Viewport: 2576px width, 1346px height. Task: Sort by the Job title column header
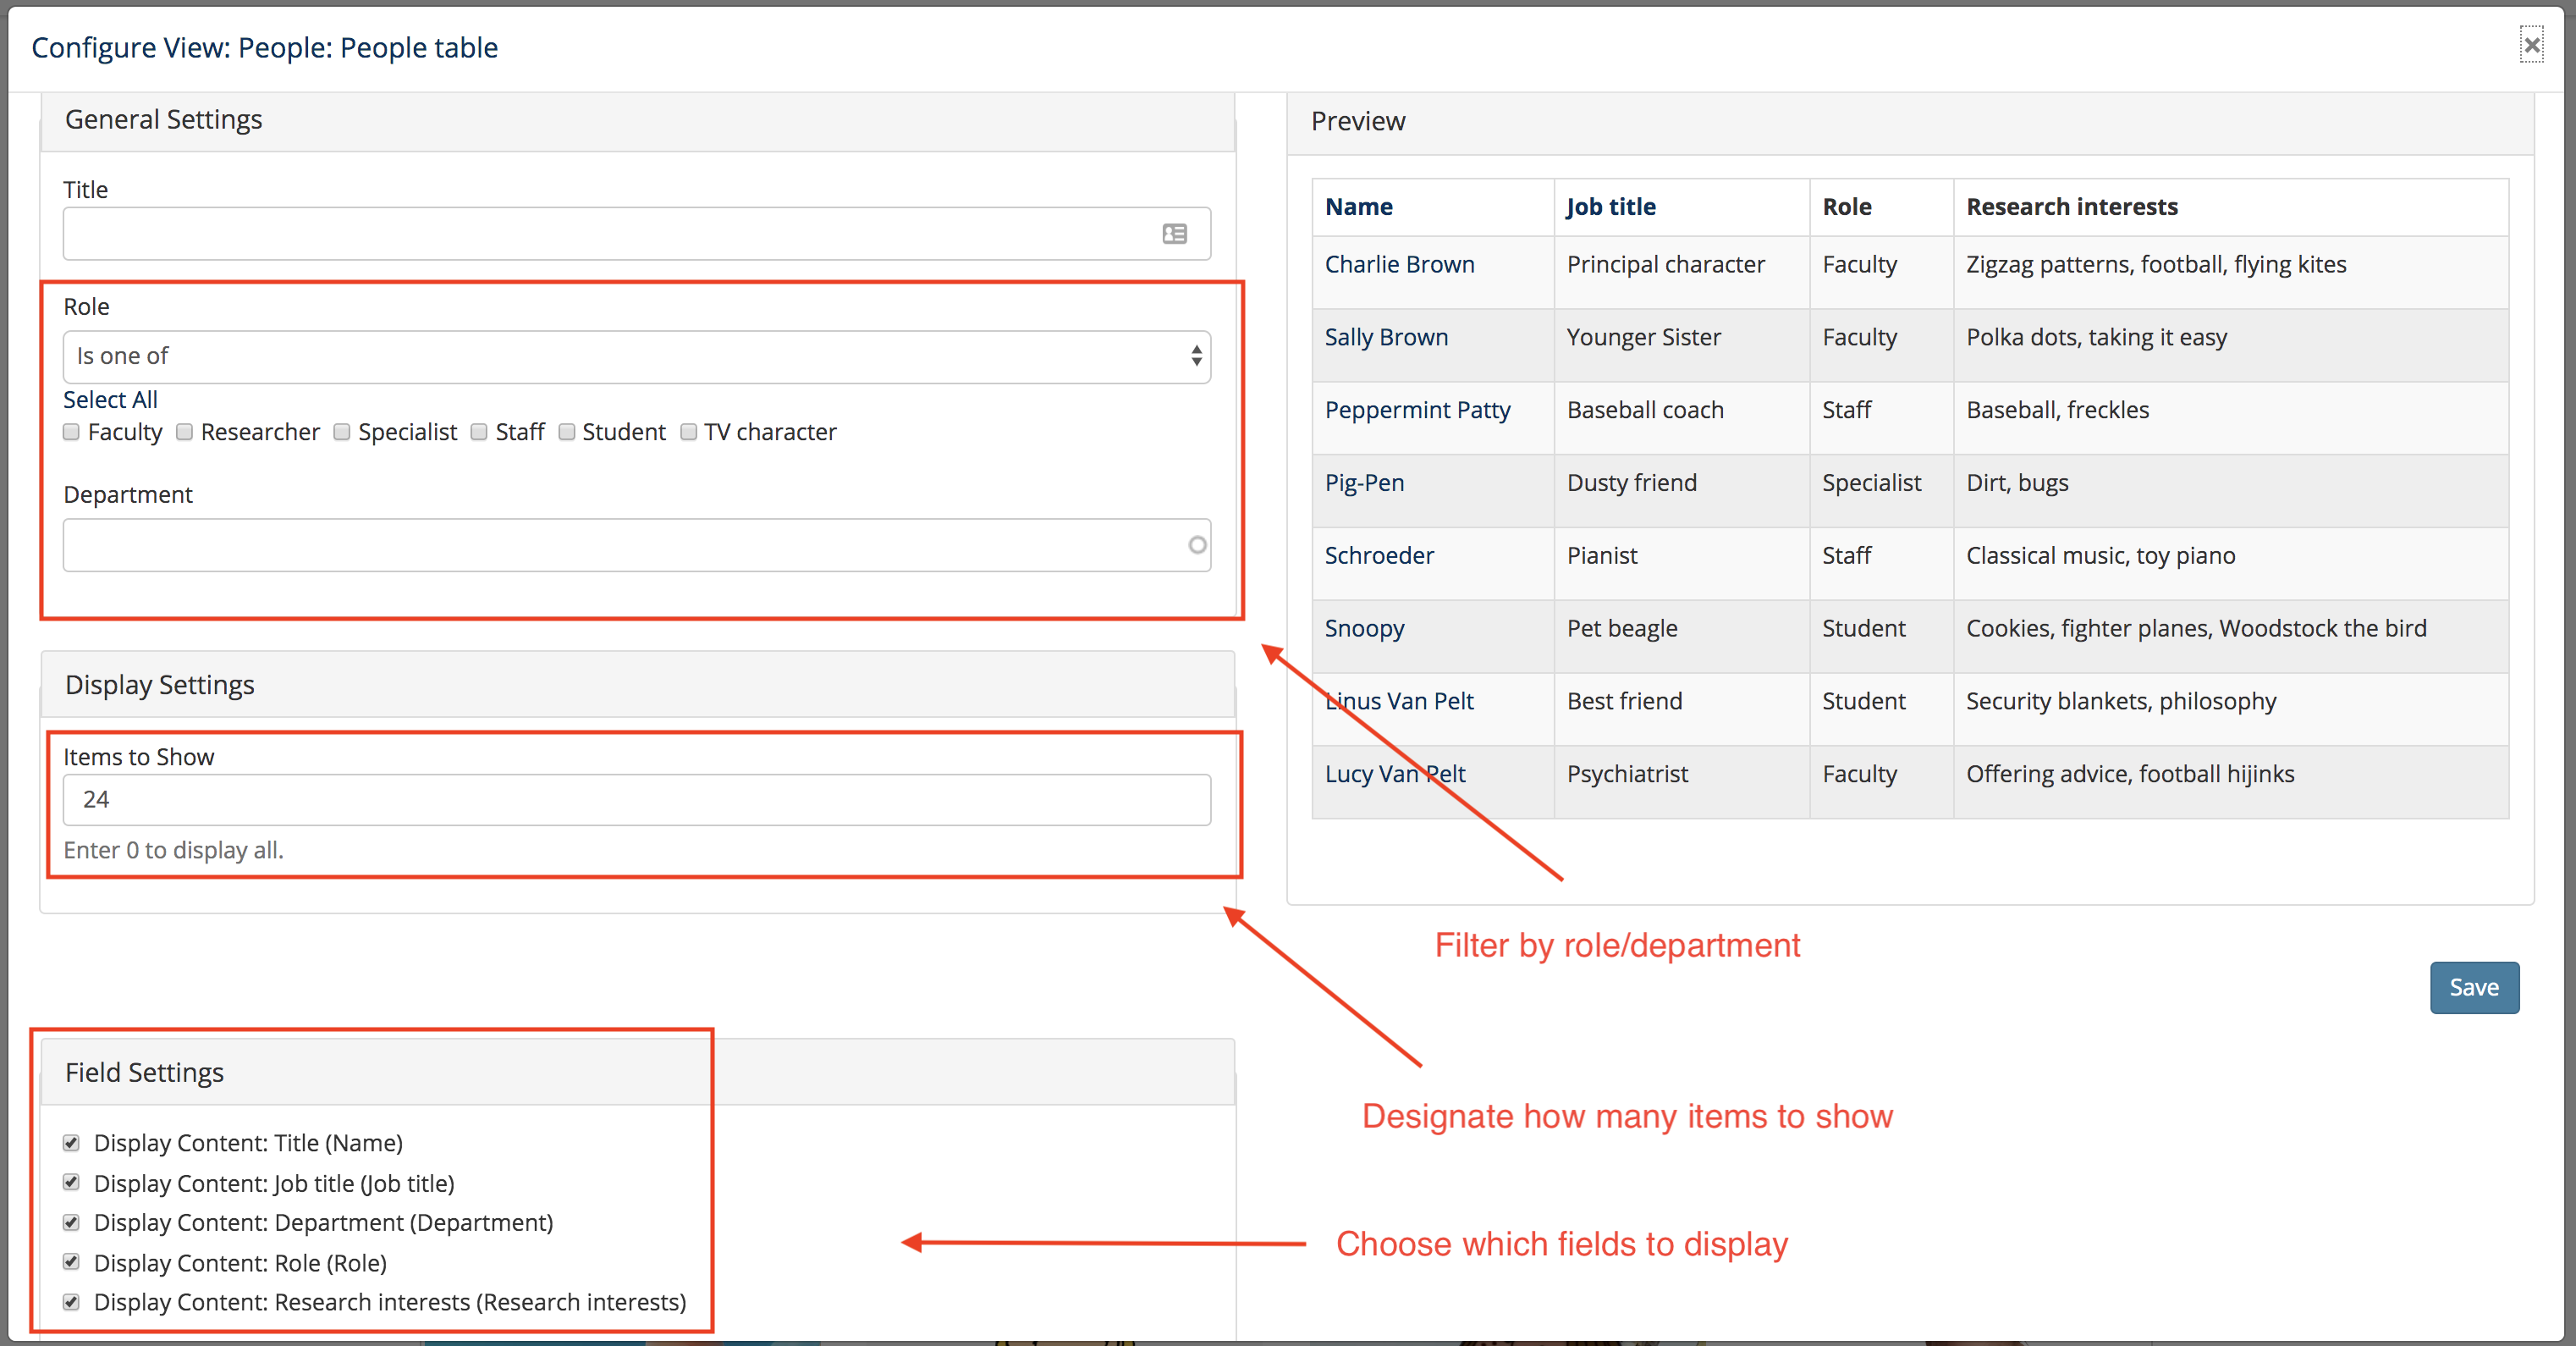tap(1610, 207)
